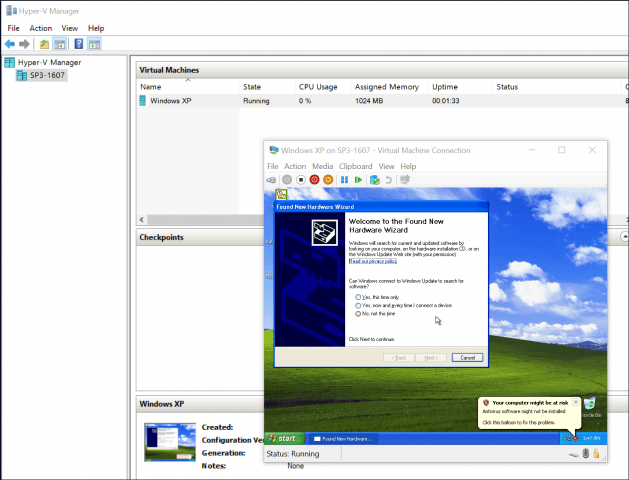Click the network connection tray icon in XP

pyautogui.click(x=567, y=439)
